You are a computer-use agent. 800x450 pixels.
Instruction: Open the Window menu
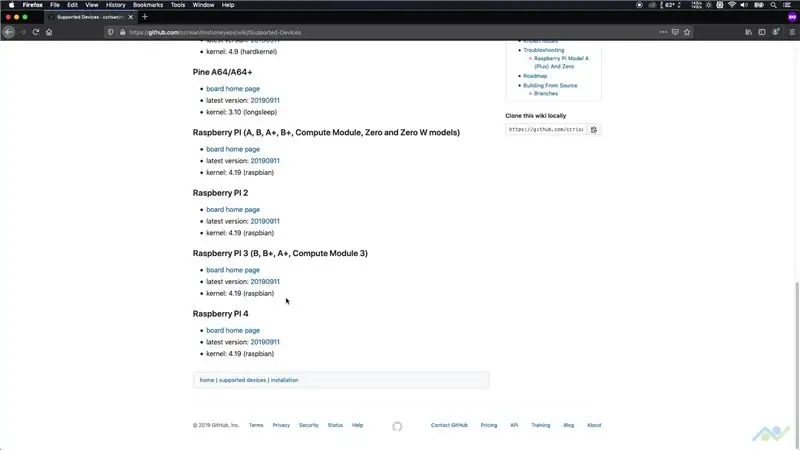click(203, 5)
